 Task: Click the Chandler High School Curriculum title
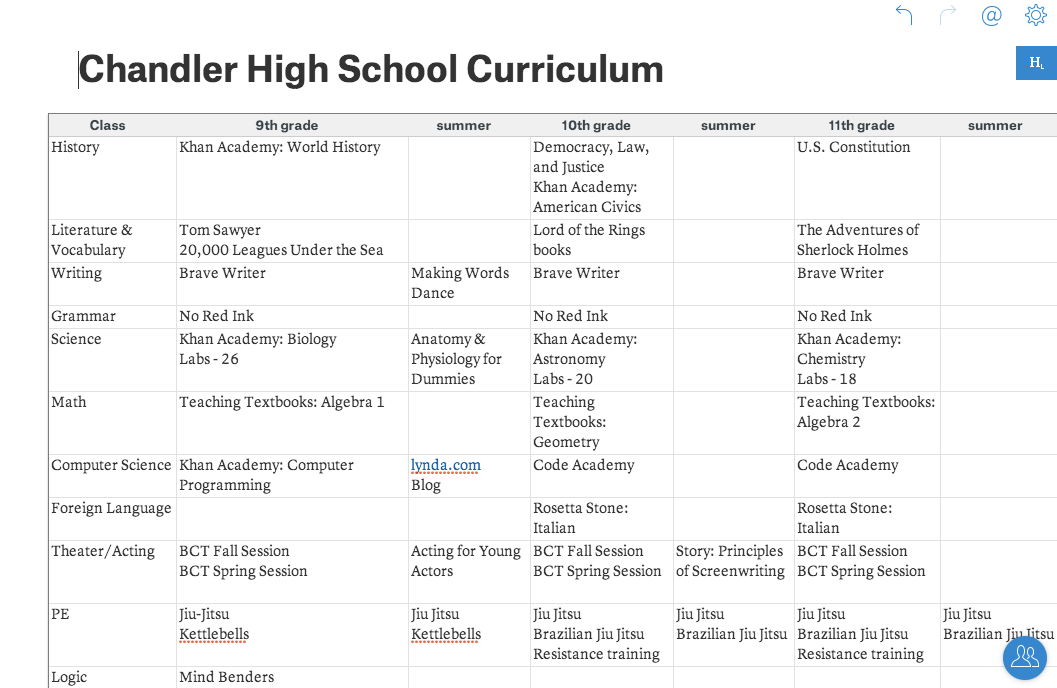click(371, 69)
